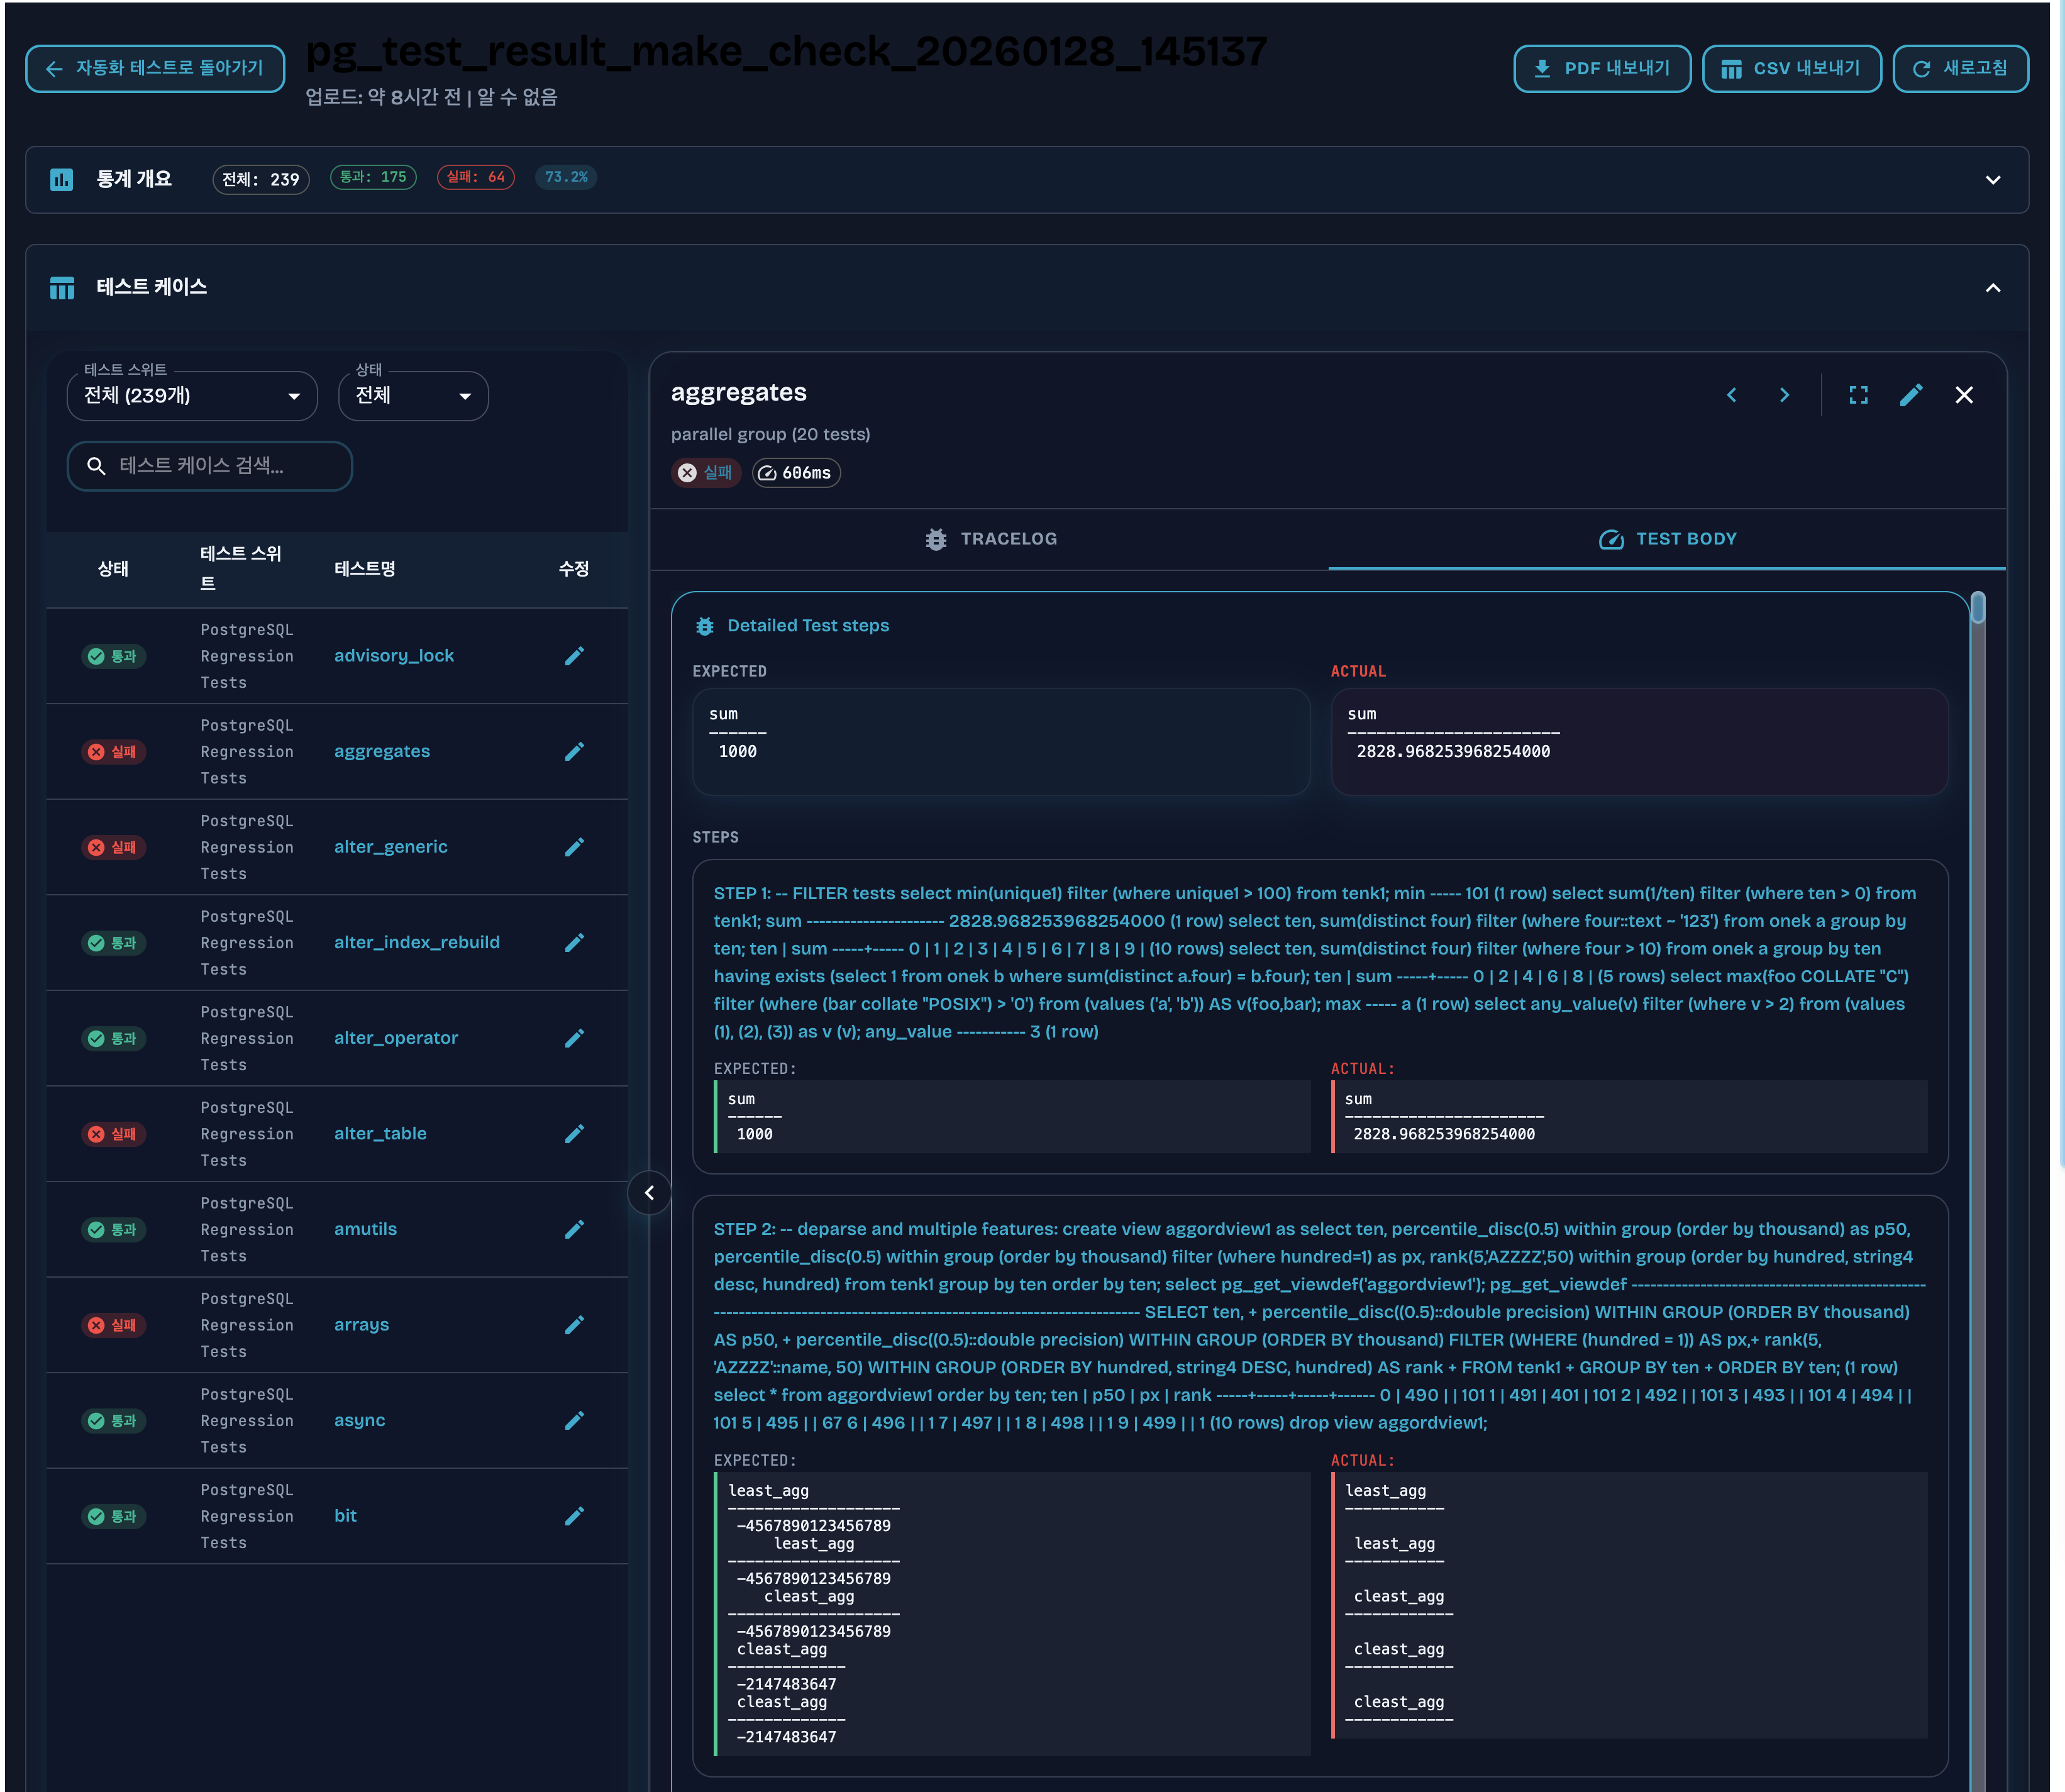2065x1792 pixels.
Task: Click the edit pencil for advisory_lock row
Action: (x=574, y=656)
